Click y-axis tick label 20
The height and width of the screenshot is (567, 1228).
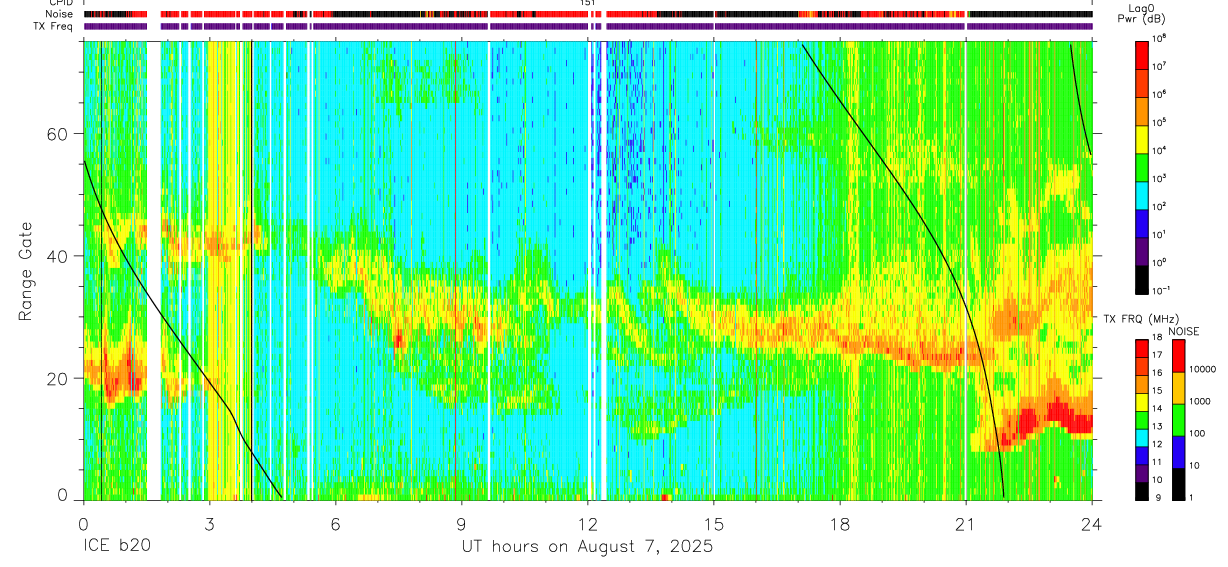[59, 378]
